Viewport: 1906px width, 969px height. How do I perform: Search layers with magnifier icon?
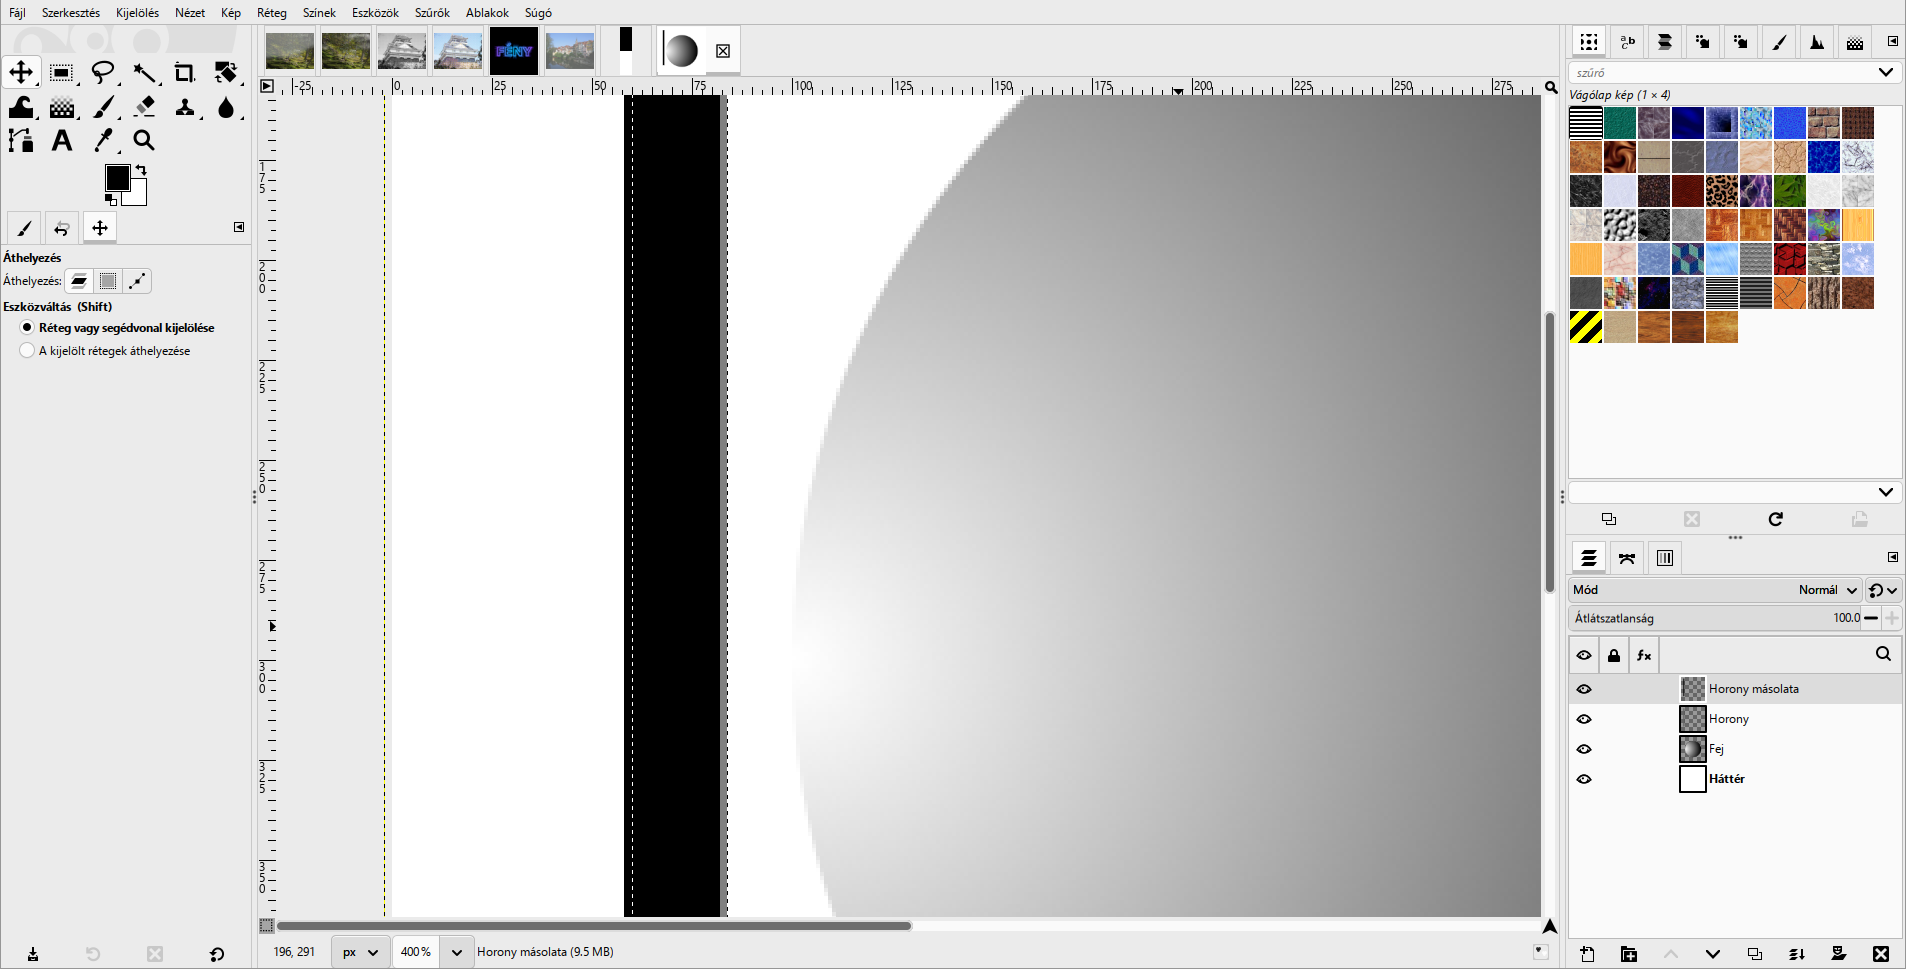pos(1883,654)
